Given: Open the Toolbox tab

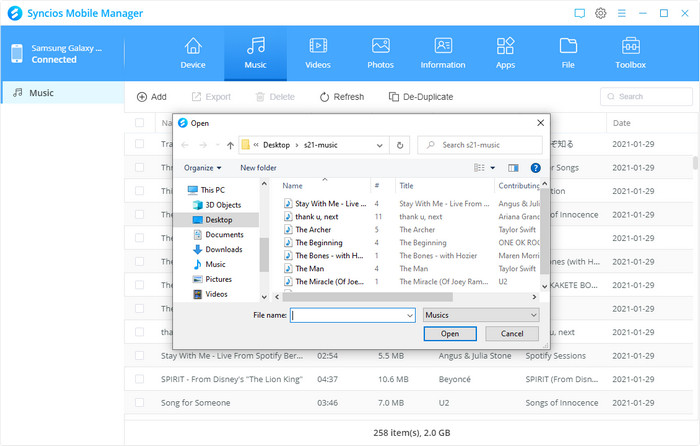Looking at the screenshot, I should point(630,54).
